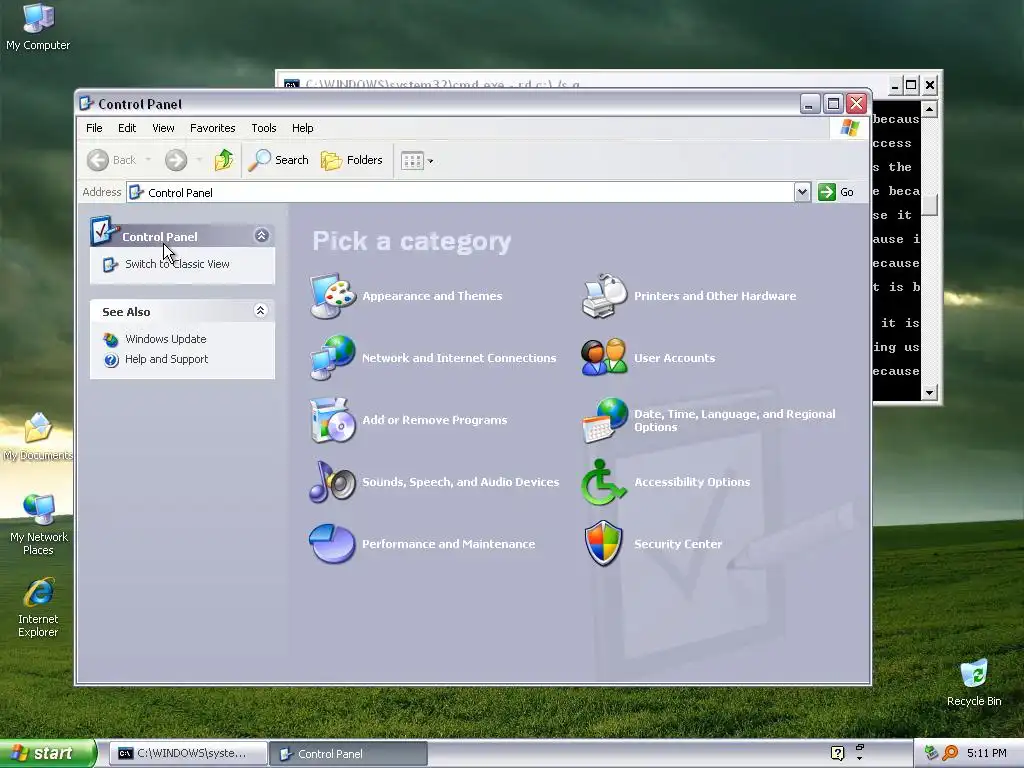This screenshot has height=768, width=1024.
Task: Click Performance and Maintenance text link
Action: (449, 544)
